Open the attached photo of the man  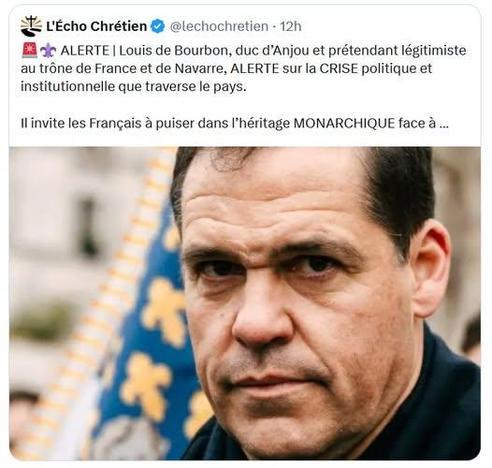pyautogui.click(x=245, y=303)
